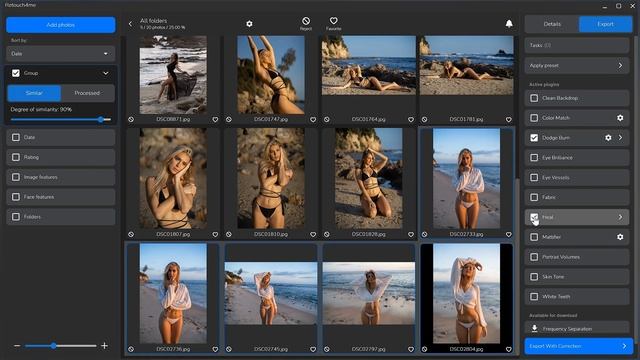Enable the Face features checkbox
Screen dimensions: 640x360
pos(16,197)
